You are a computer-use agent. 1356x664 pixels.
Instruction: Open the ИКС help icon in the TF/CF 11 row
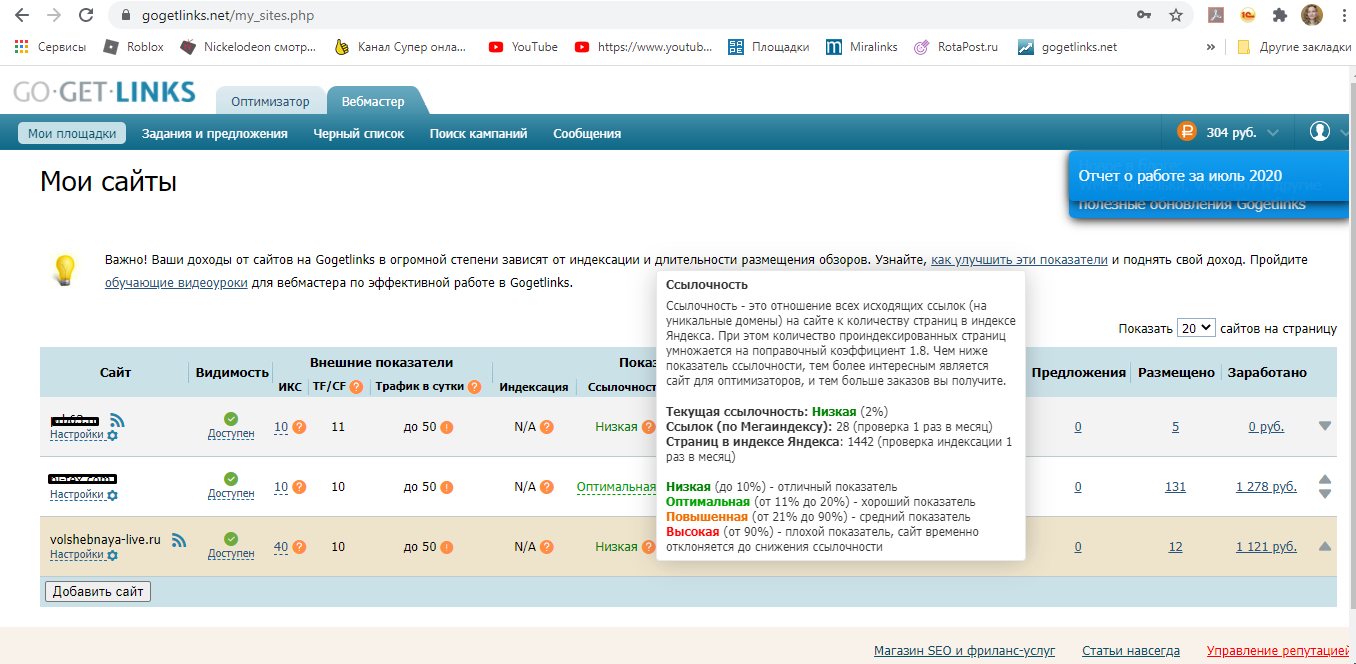pos(299,428)
